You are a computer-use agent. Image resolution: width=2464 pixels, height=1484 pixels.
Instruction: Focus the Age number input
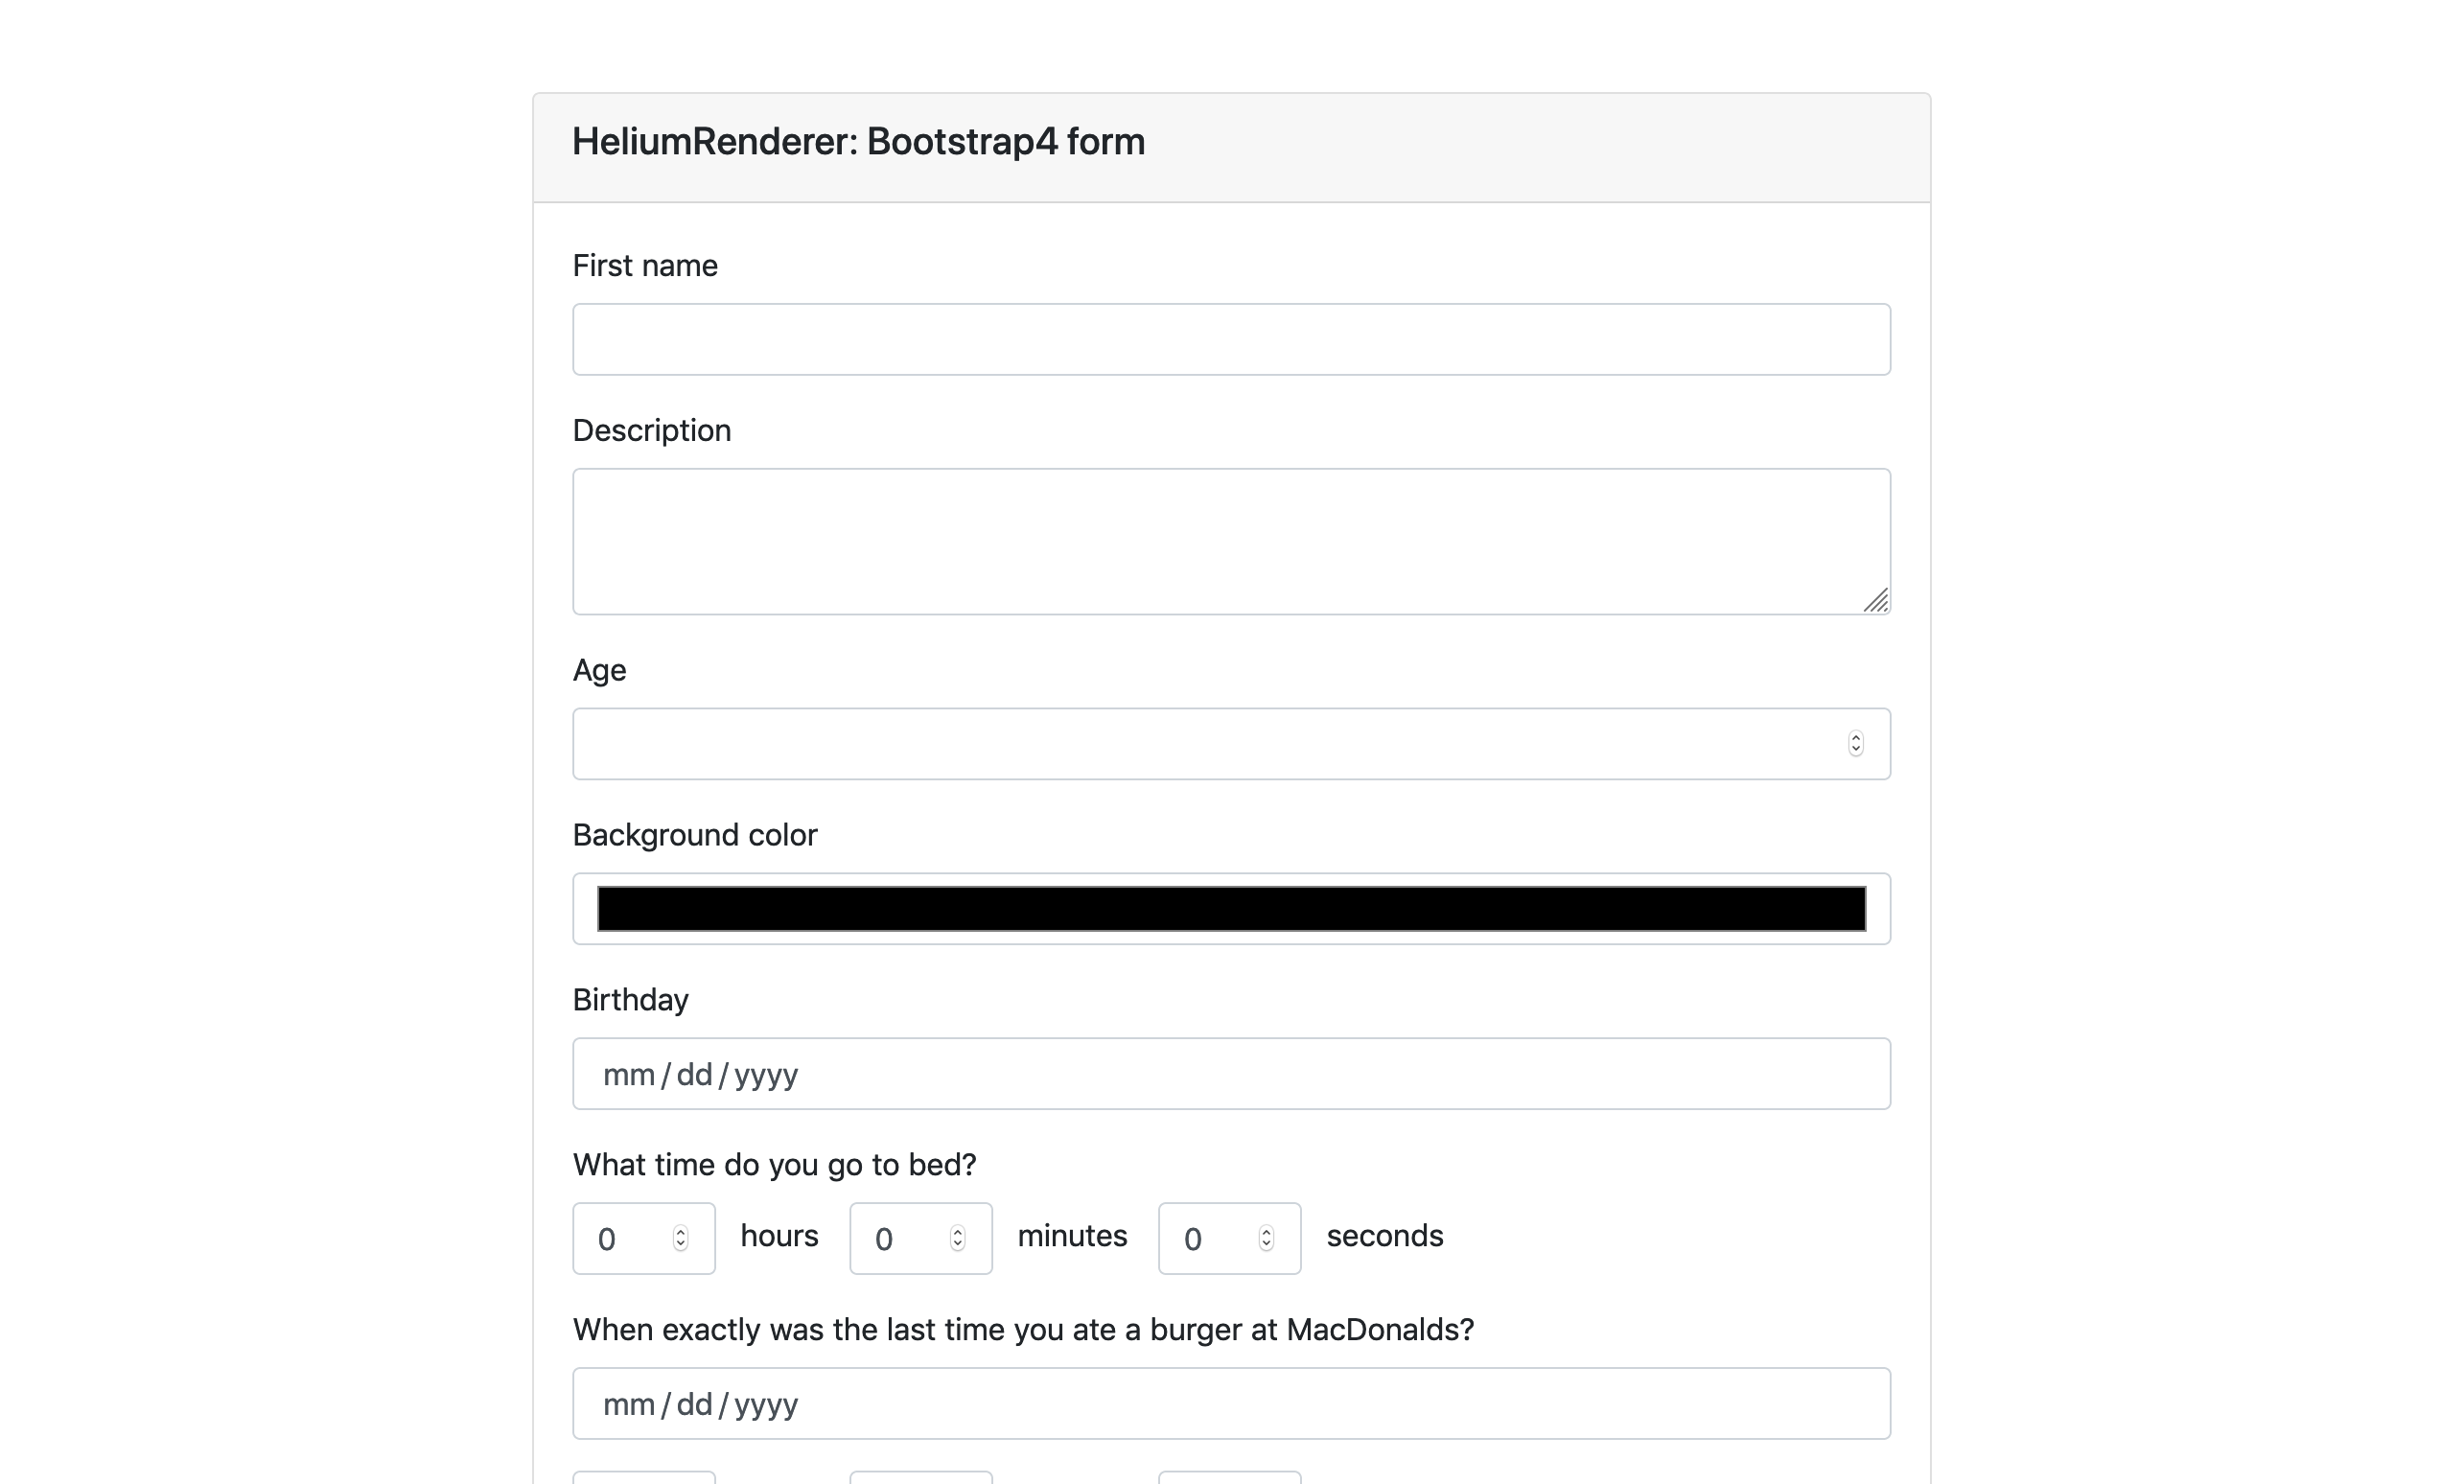pyautogui.click(x=1100, y=743)
